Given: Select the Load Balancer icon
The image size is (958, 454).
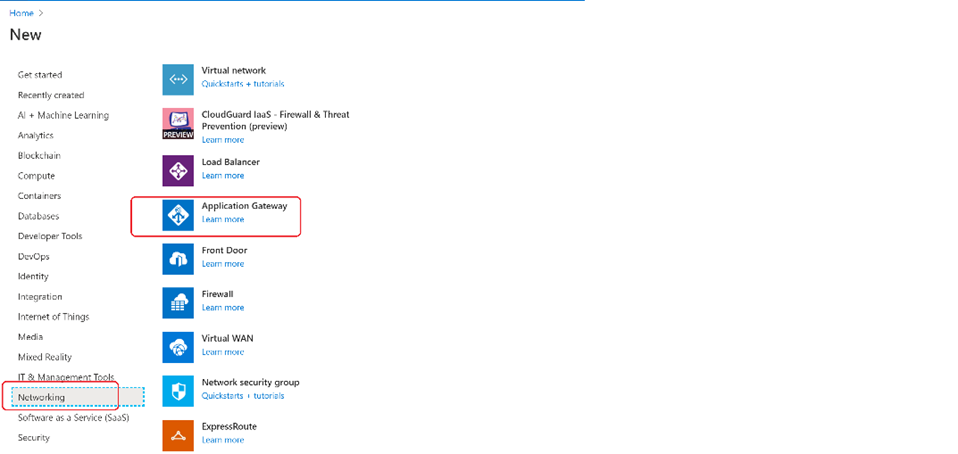Looking at the screenshot, I should point(178,170).
